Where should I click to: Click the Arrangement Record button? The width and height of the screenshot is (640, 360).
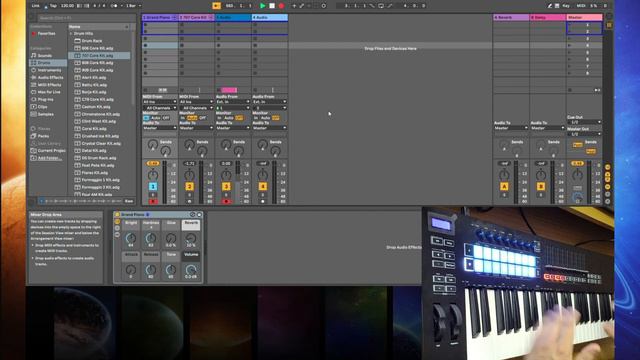coord(281,6)
